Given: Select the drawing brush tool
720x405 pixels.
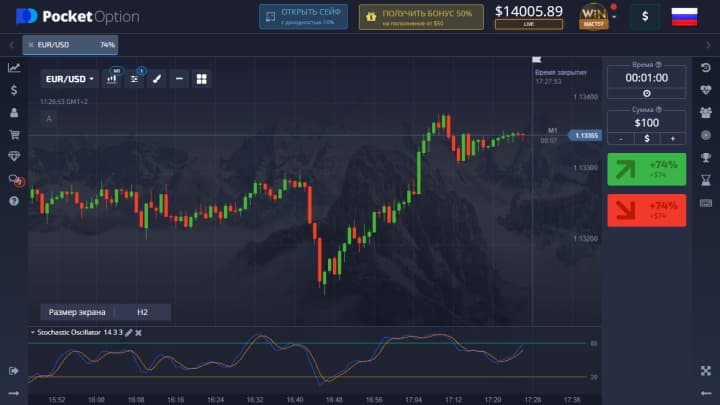Looking at the screenshot, I should pyautogui.click(x=157, y=78).
